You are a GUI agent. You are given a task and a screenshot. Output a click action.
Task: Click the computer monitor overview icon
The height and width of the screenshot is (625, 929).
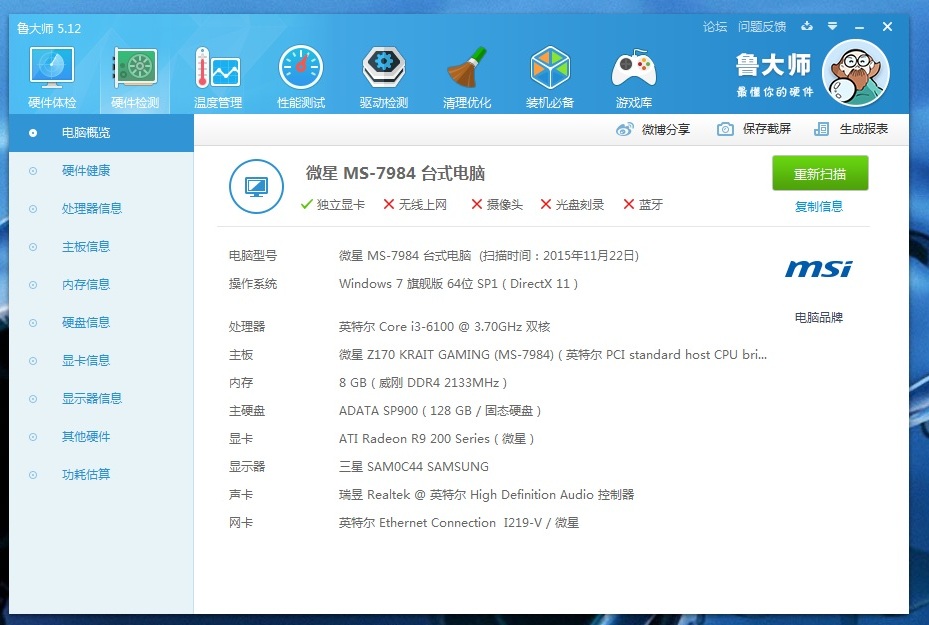point(256,187)
